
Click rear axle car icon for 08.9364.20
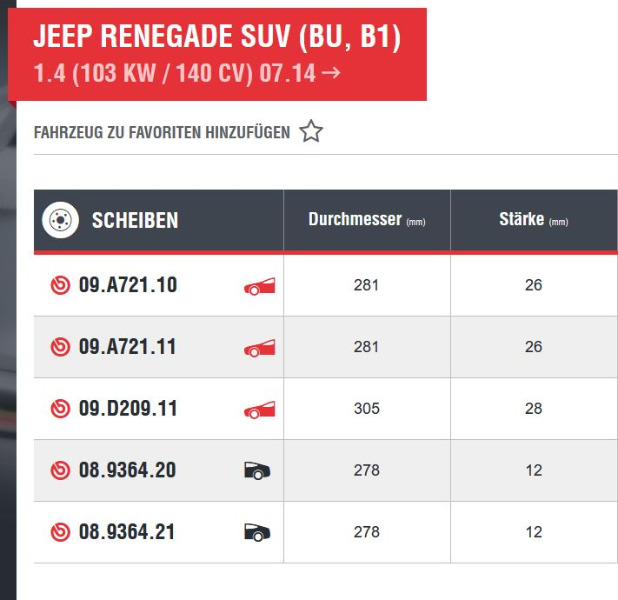(x=258, y=470)
